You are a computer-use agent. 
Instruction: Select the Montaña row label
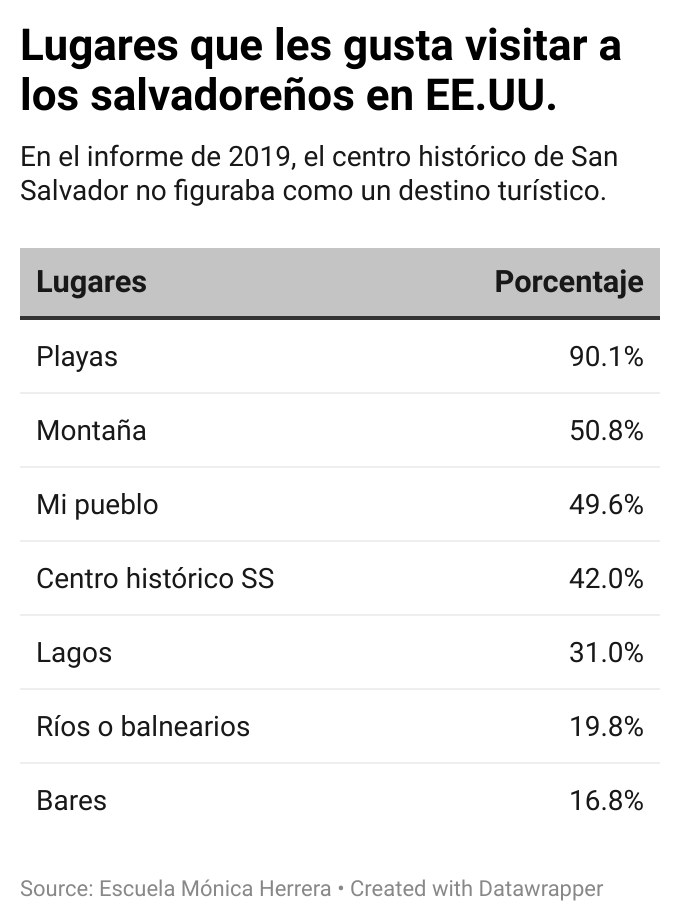tap(91, 431)
